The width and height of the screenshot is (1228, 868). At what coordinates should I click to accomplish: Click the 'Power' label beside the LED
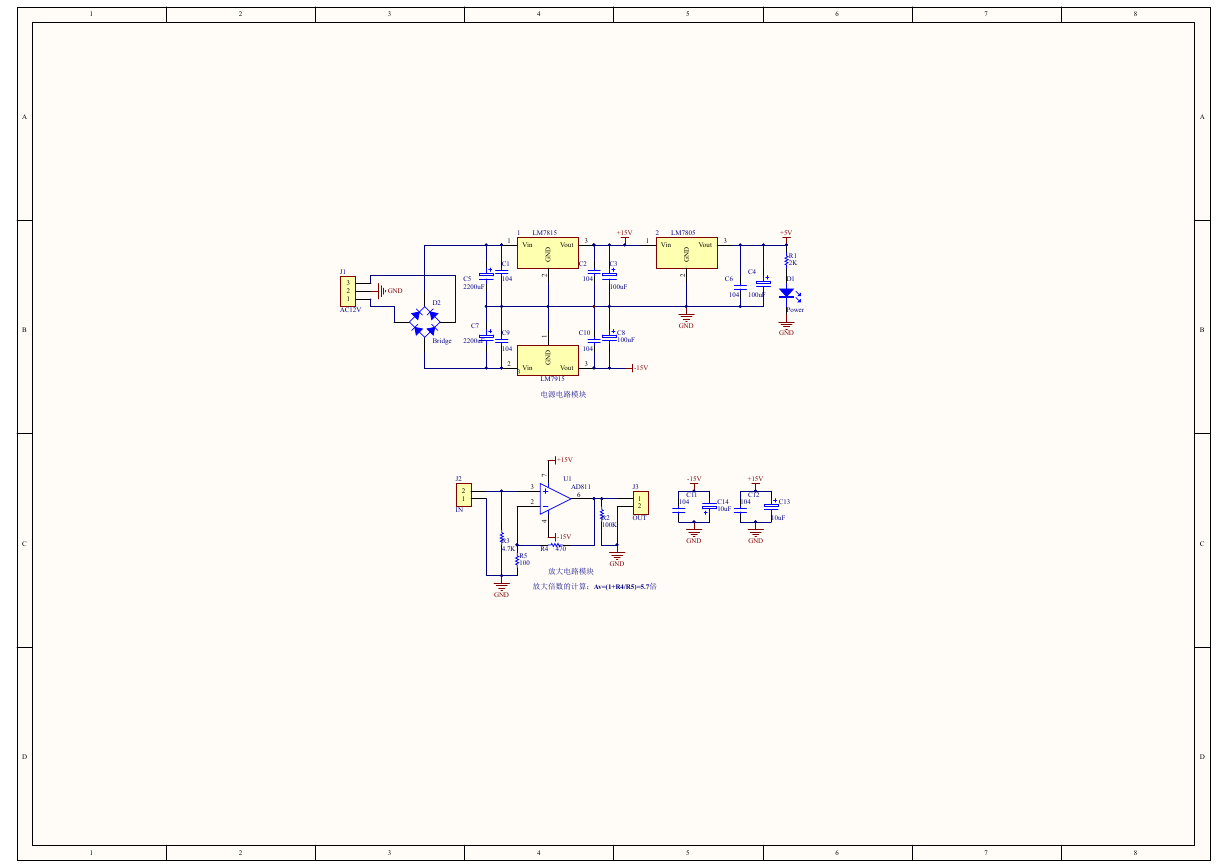795,310
